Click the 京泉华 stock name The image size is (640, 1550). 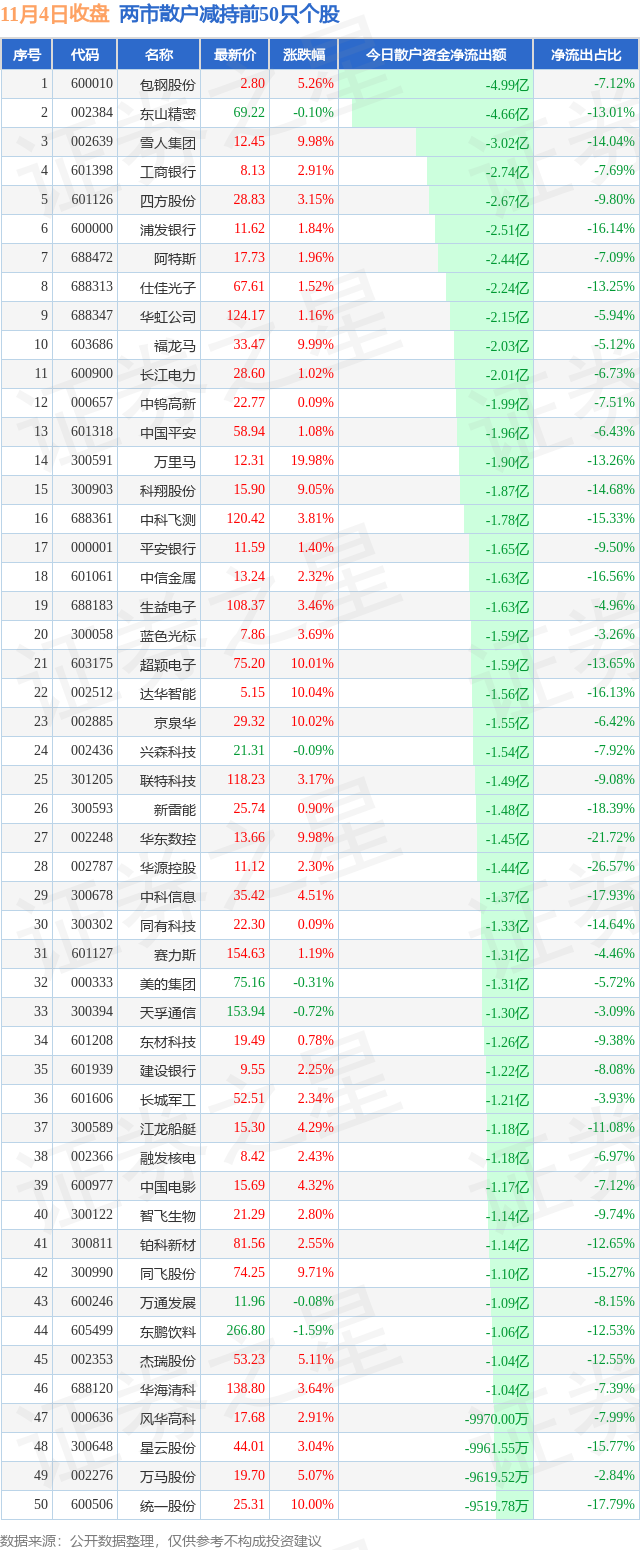pos(176,723)
